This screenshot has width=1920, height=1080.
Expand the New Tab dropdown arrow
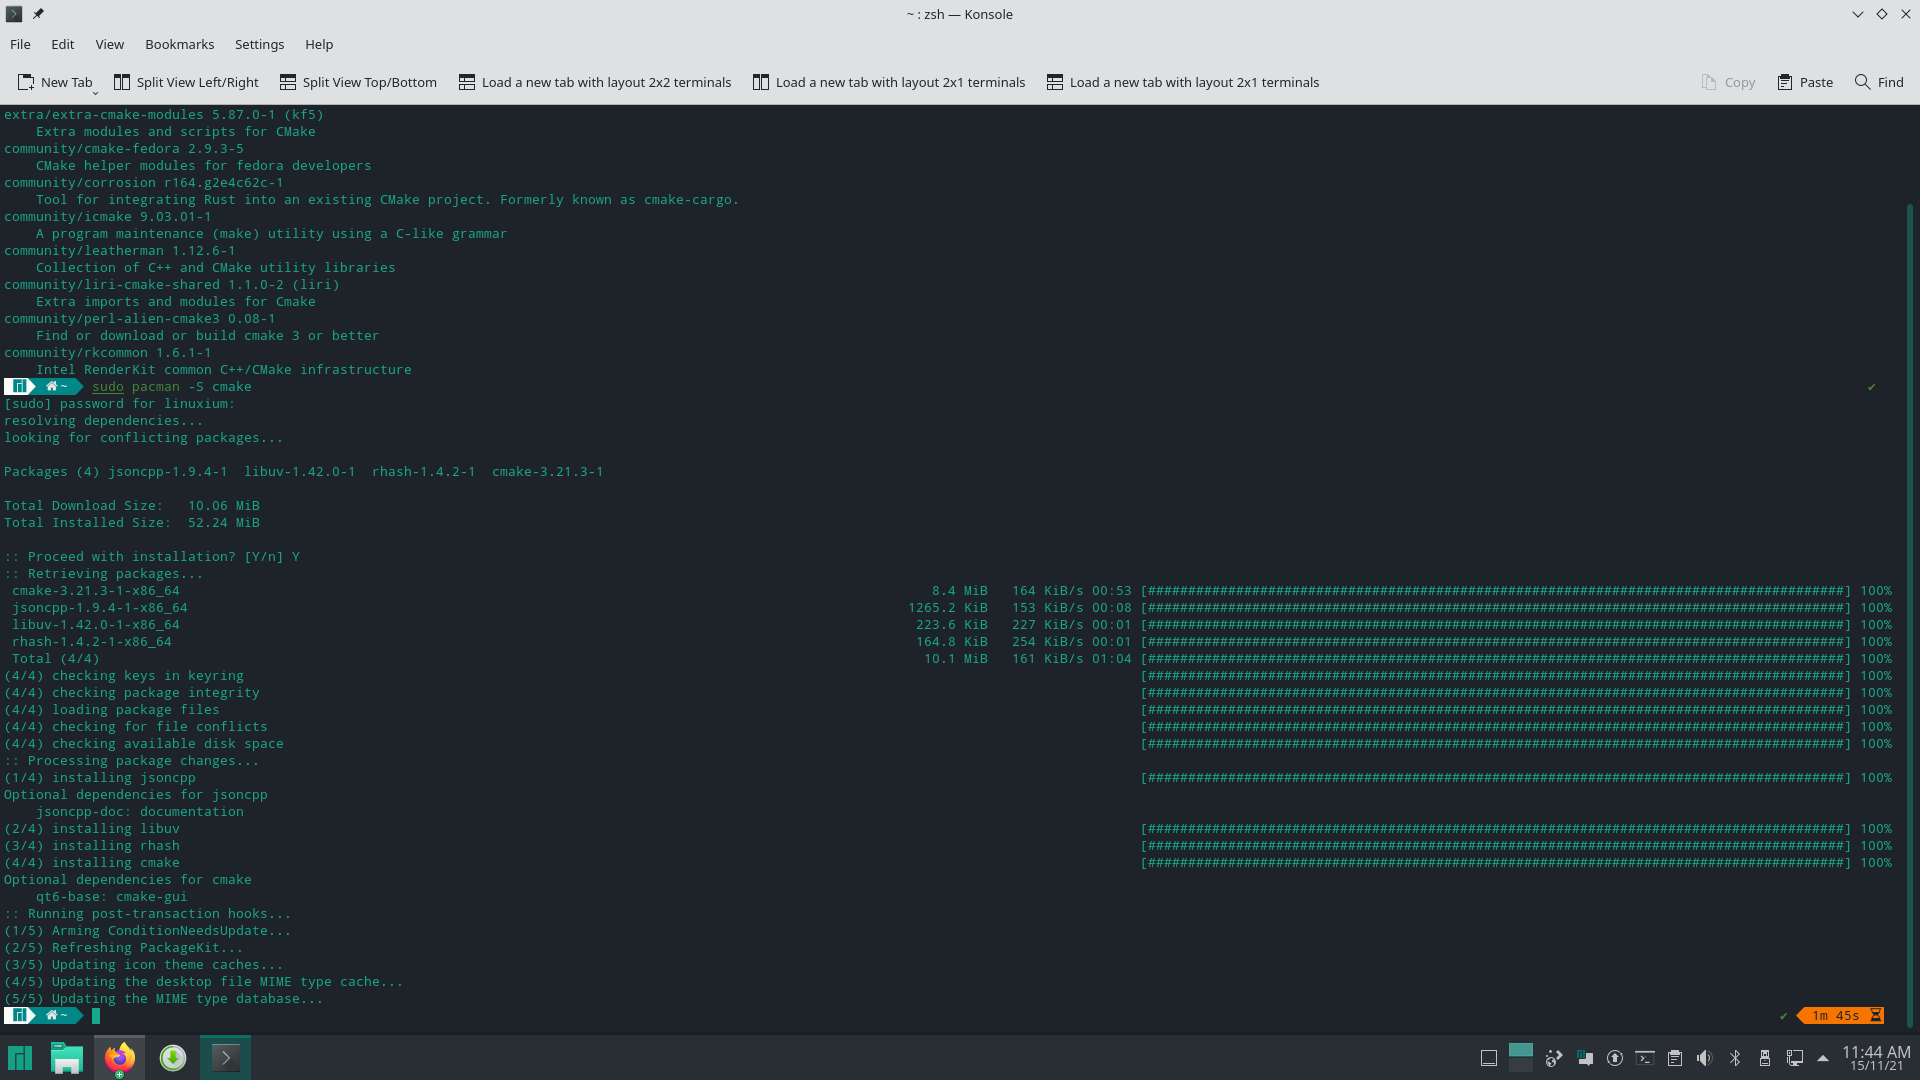95,92
